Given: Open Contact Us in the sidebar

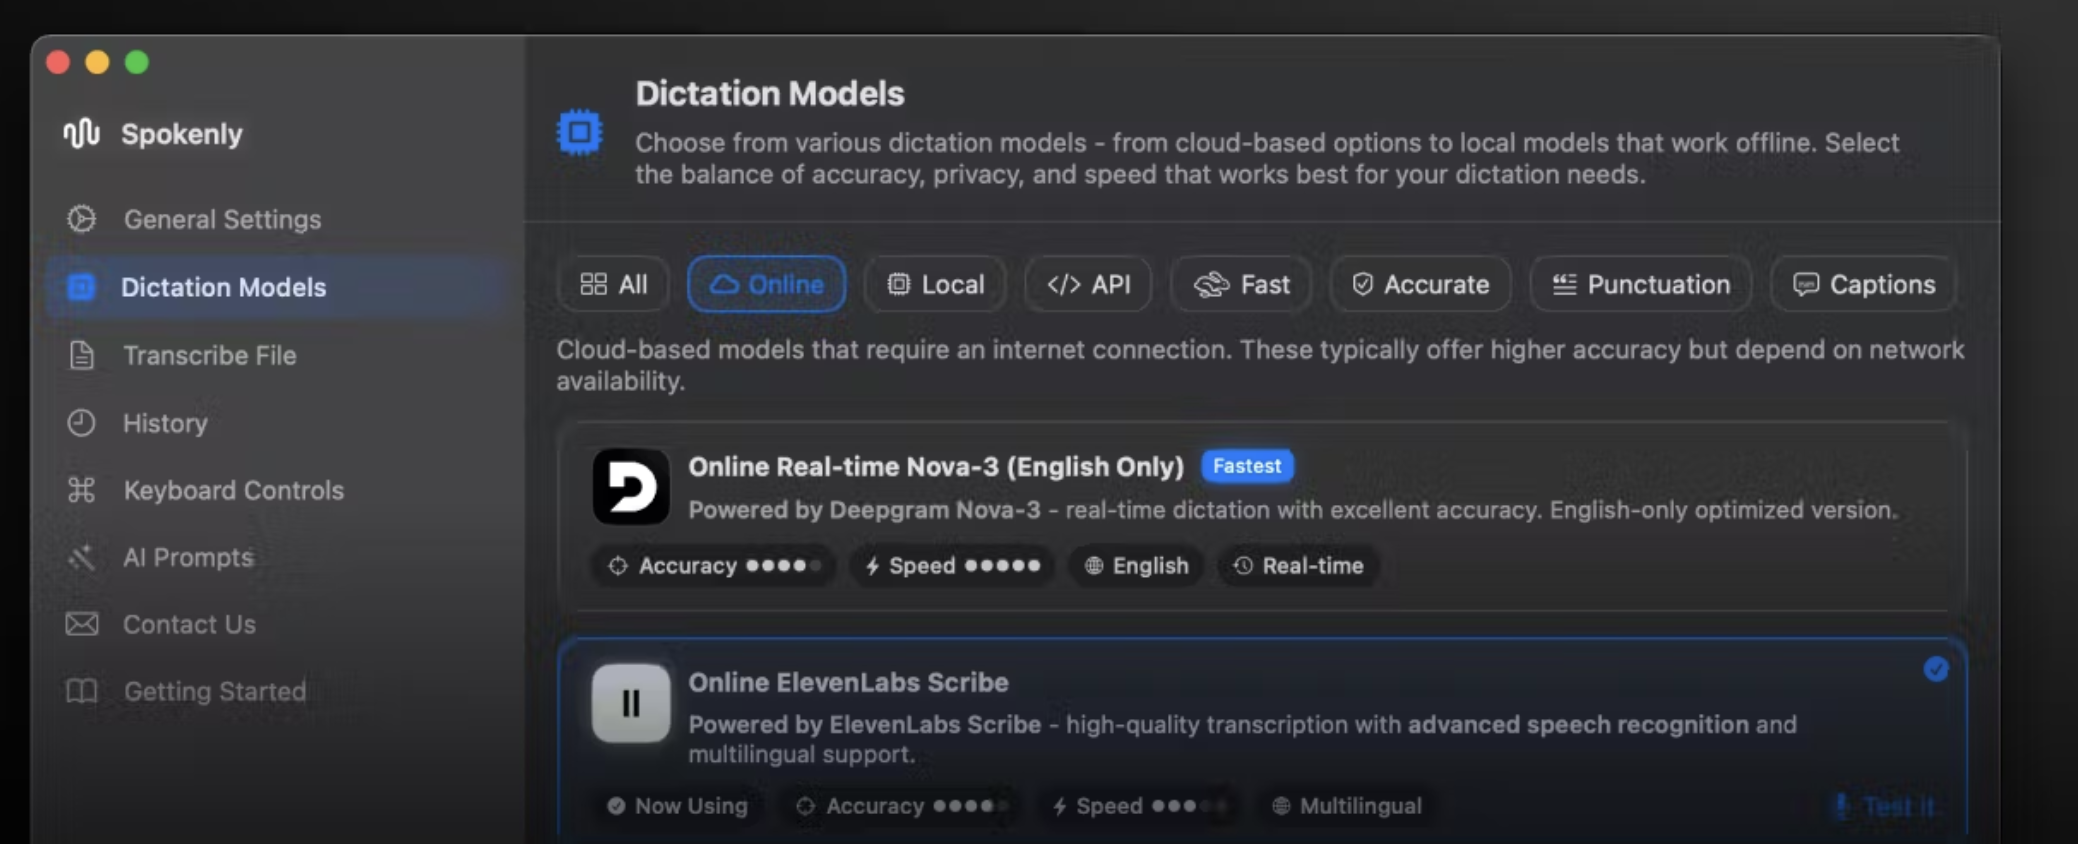Looking at the screenshot, I should pos(275,624).
